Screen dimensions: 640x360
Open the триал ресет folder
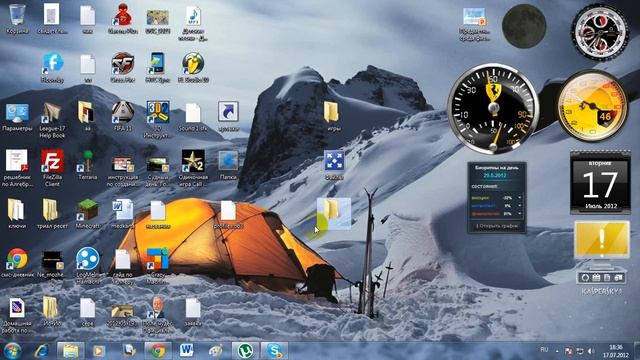tap(52, 213)
